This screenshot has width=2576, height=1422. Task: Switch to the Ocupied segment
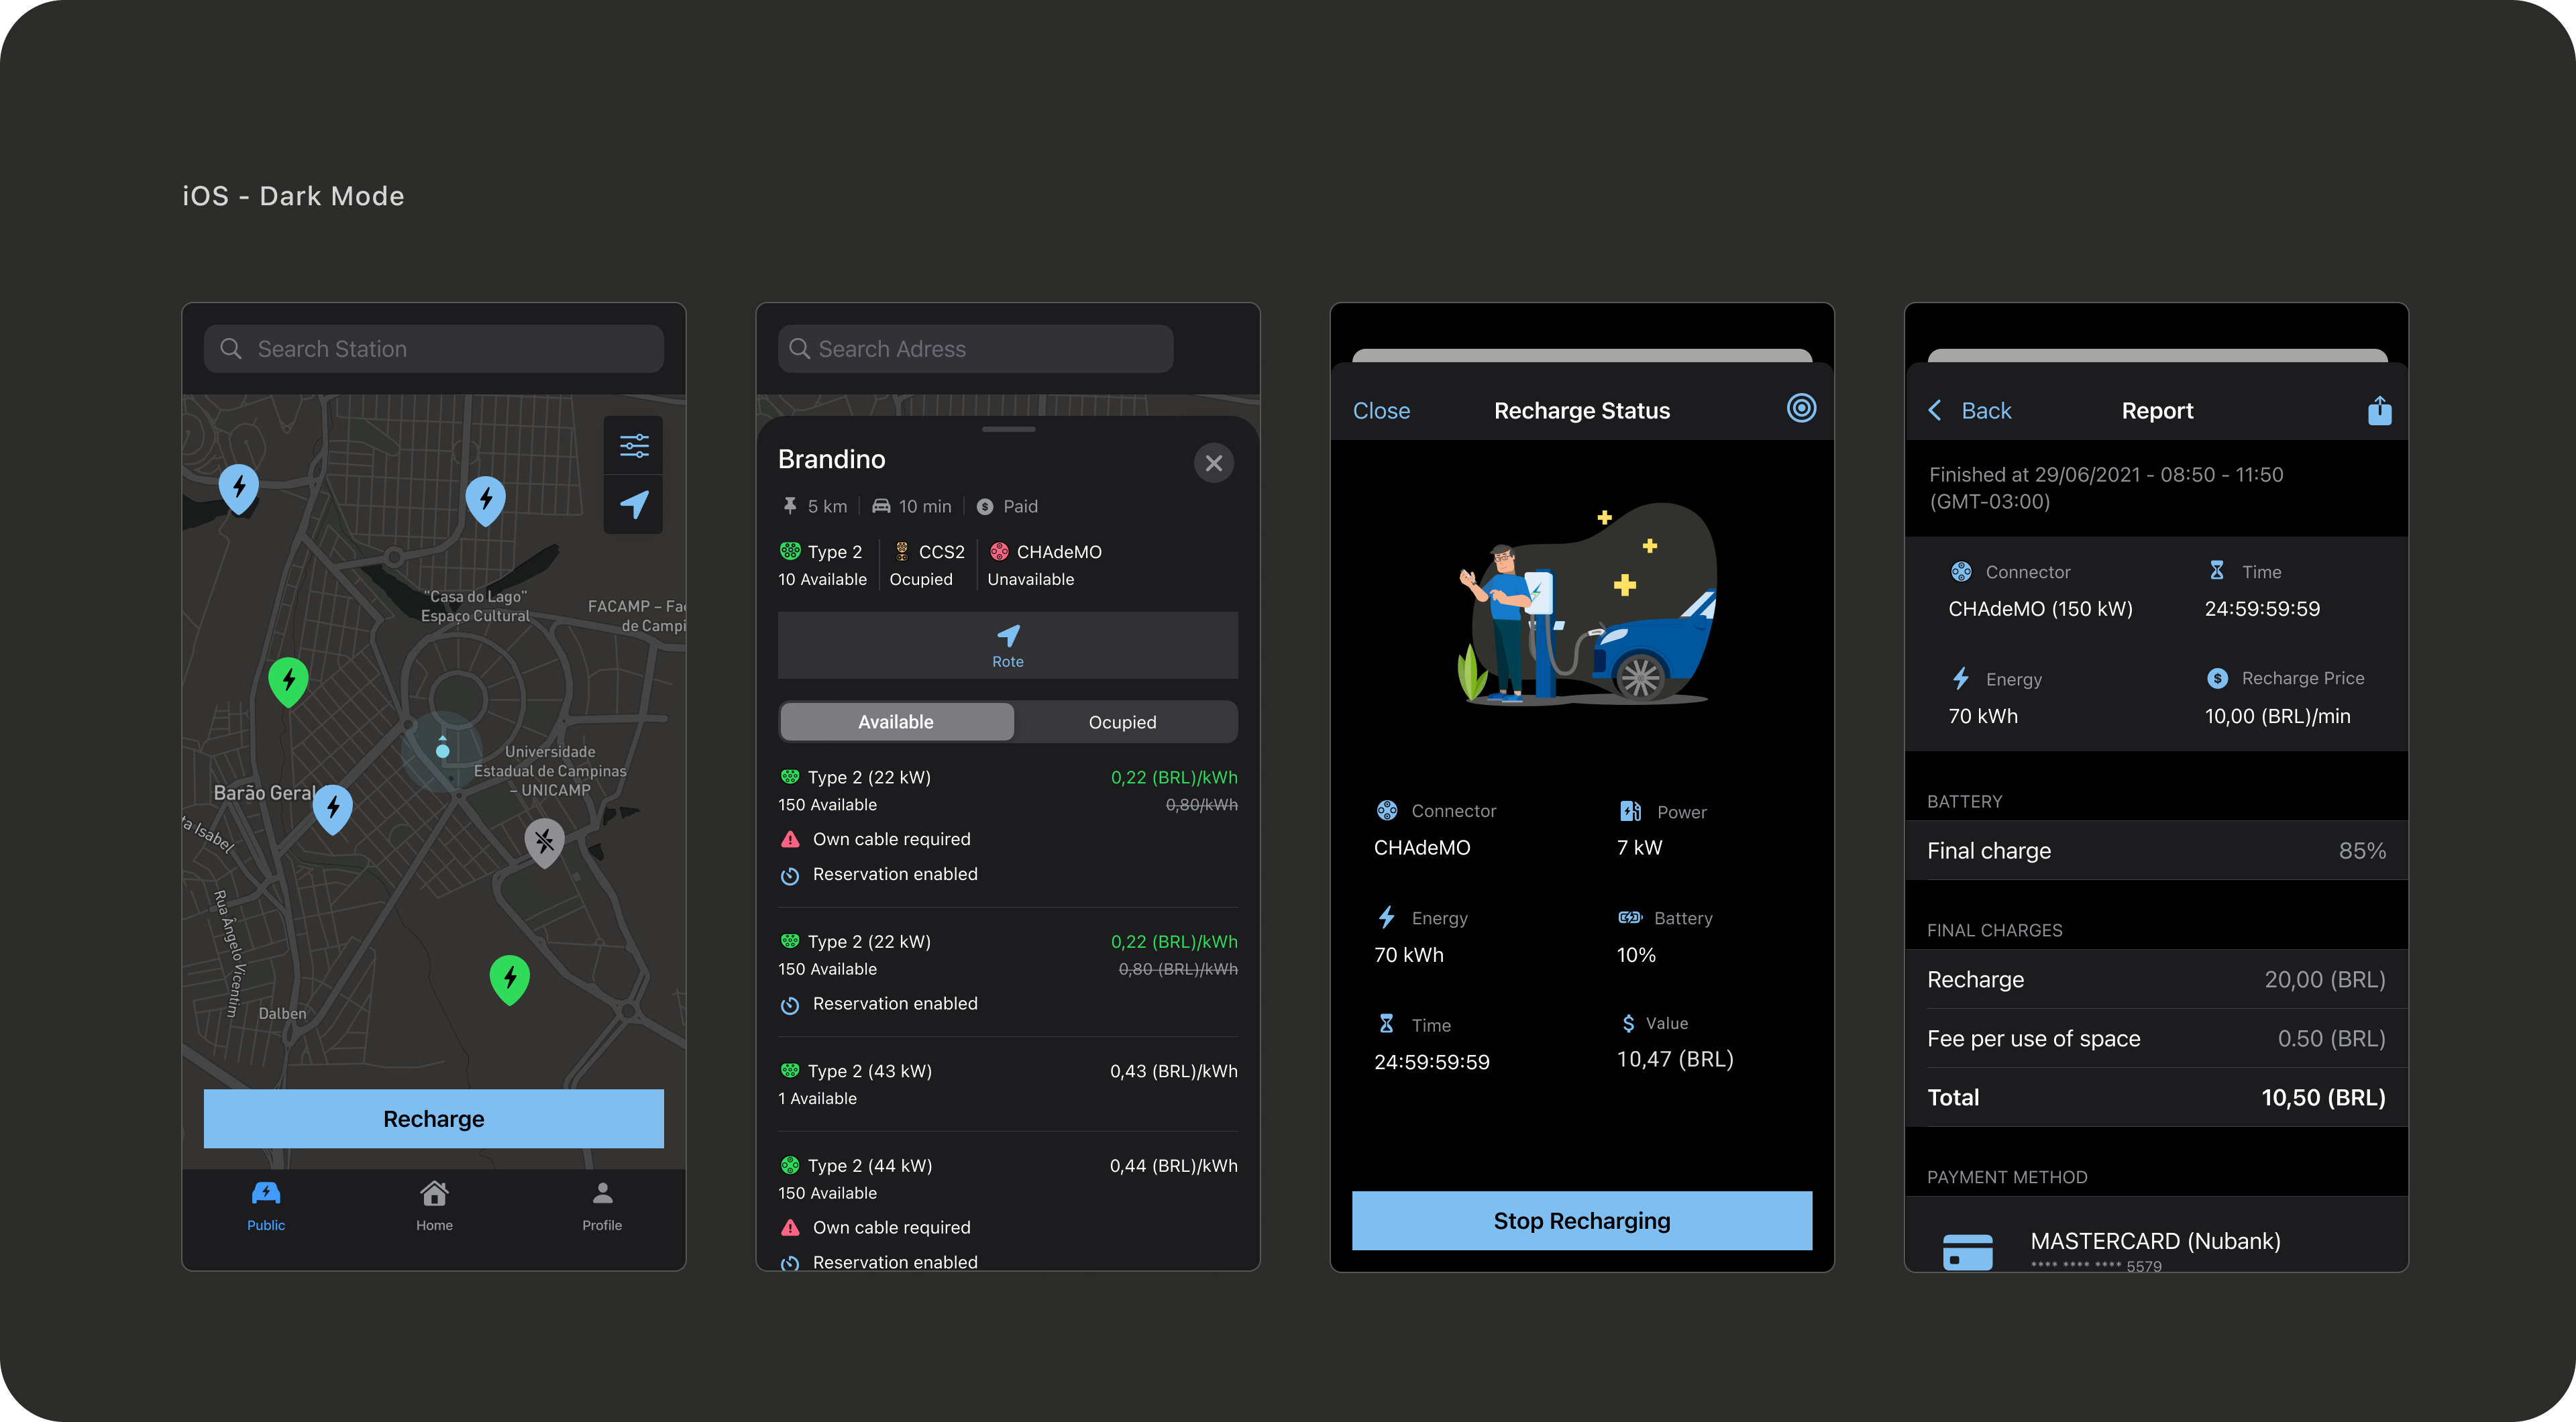1122,722
